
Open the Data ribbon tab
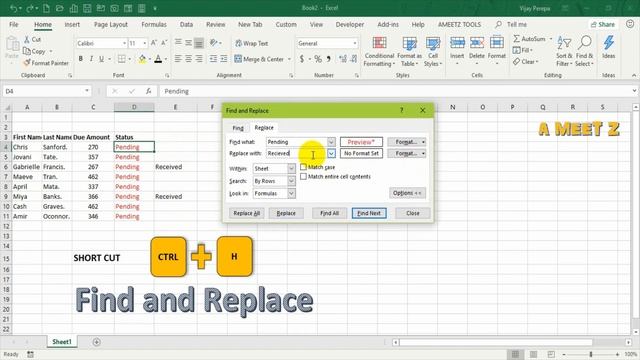point(186,24)
